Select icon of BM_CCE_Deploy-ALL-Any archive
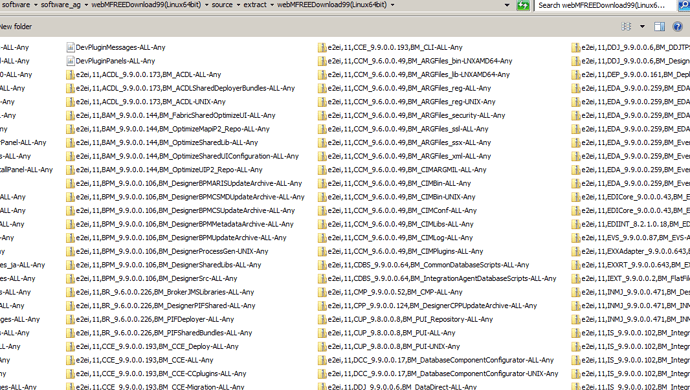This screenshot has width=690, height=390. 70,346
